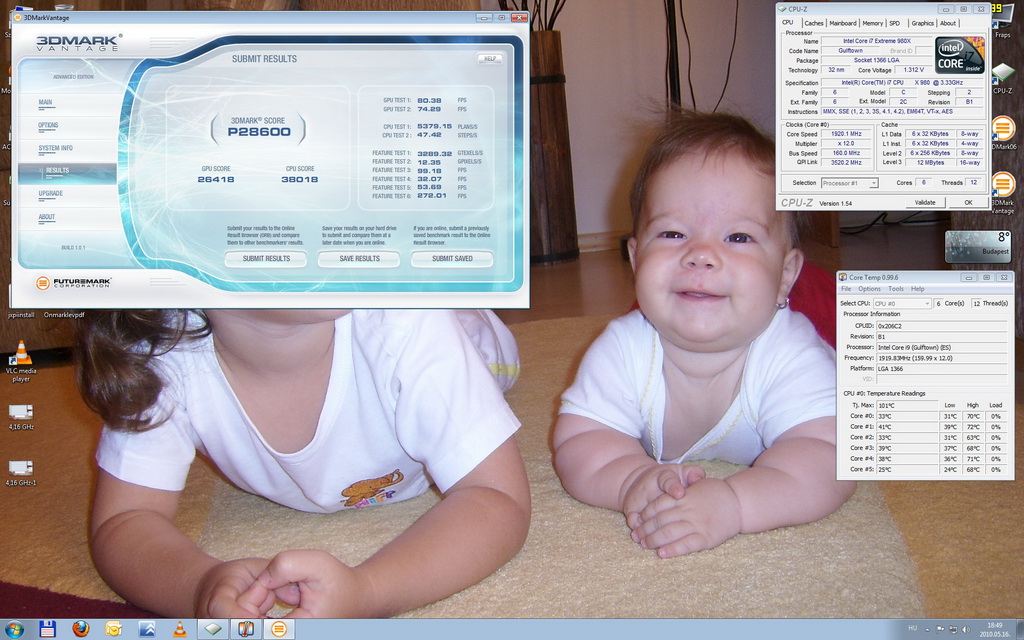The height and width of the screenshot is (640, 1024).
Task: Open the 3DMark Vantage desktop shortcut
Action: tap(1003, 193)
